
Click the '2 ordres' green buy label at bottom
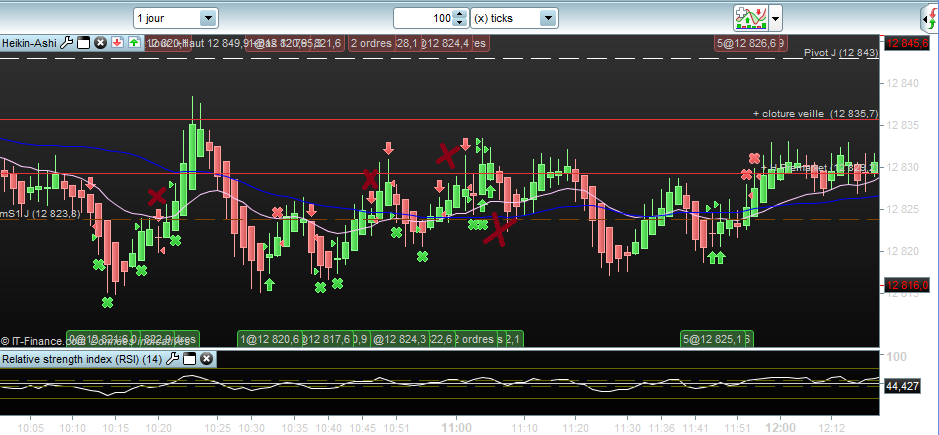(474, 339)
